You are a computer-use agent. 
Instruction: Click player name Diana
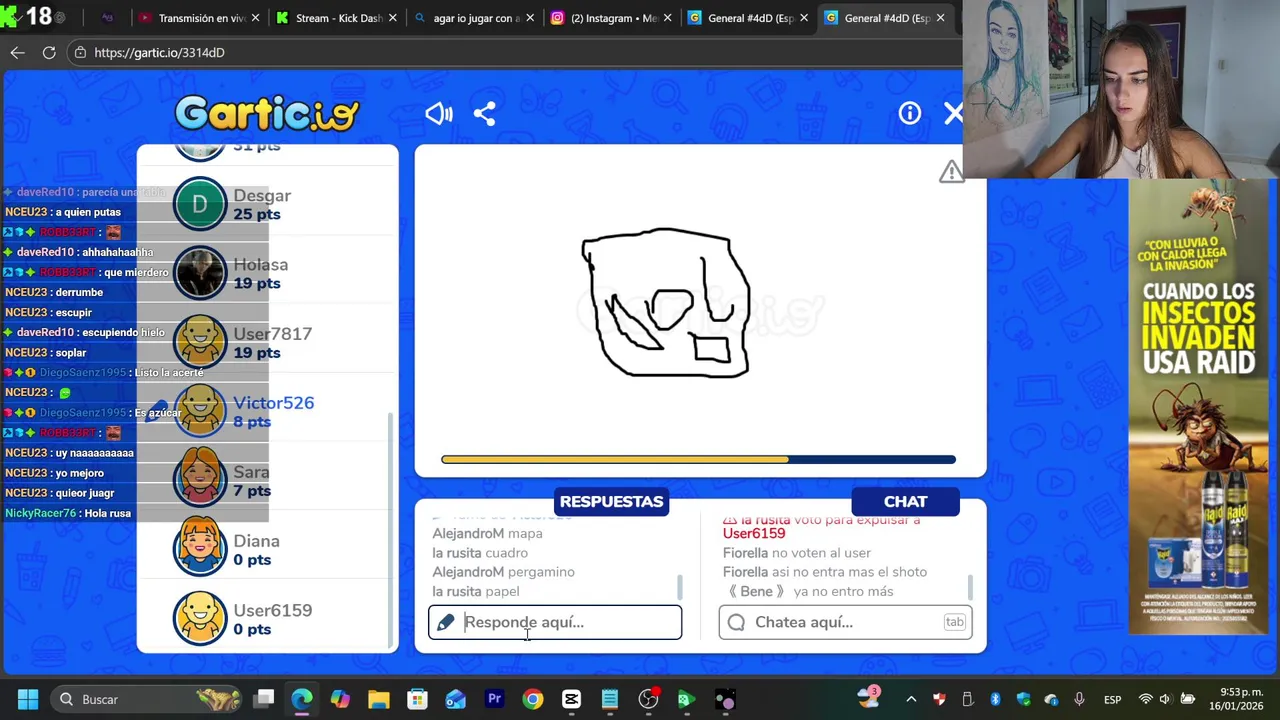pyautogui.click(x=256, y=540)
